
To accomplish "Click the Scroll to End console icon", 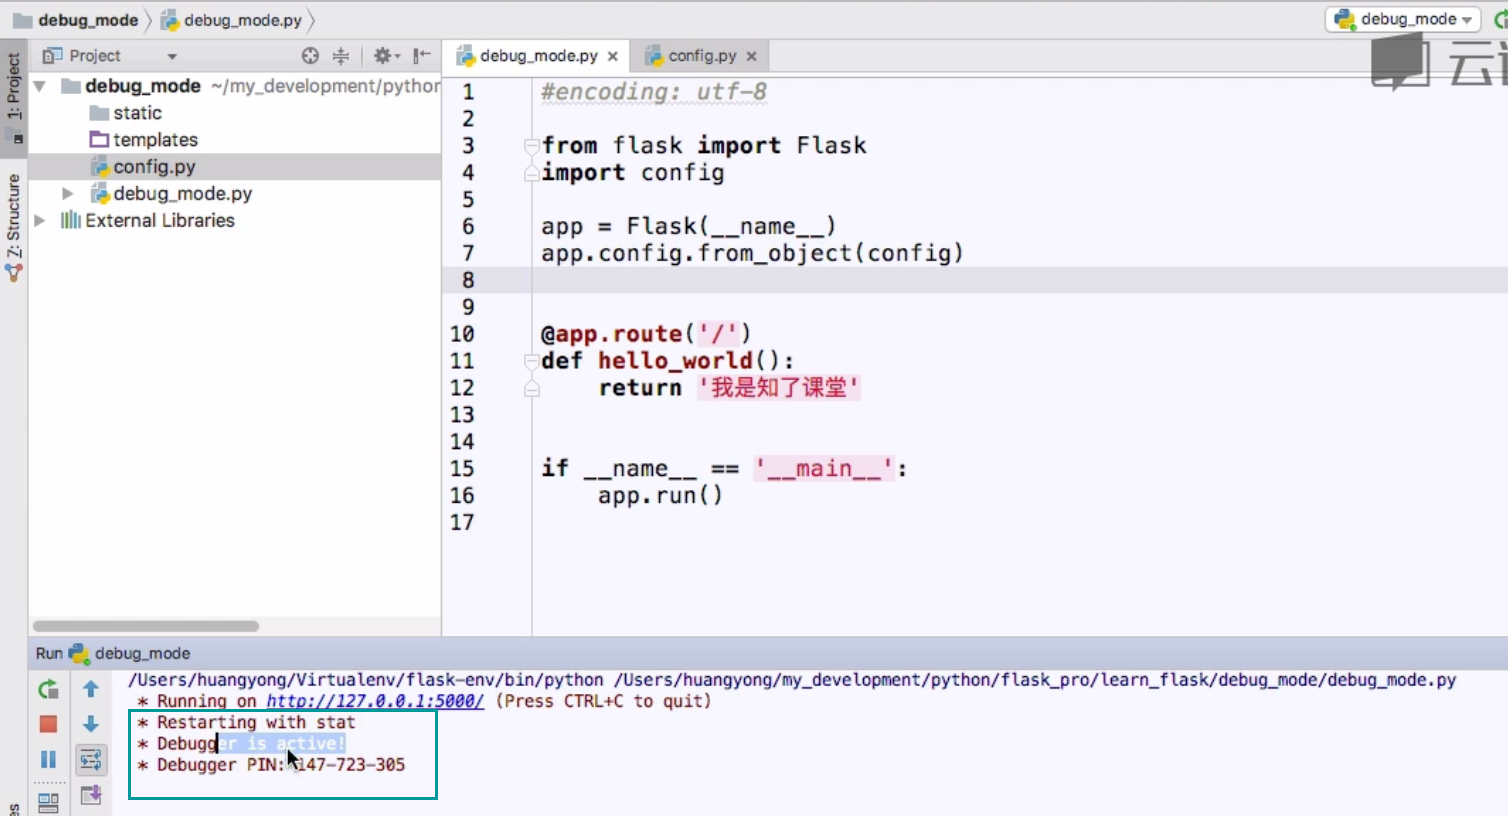I will (90, 795).
